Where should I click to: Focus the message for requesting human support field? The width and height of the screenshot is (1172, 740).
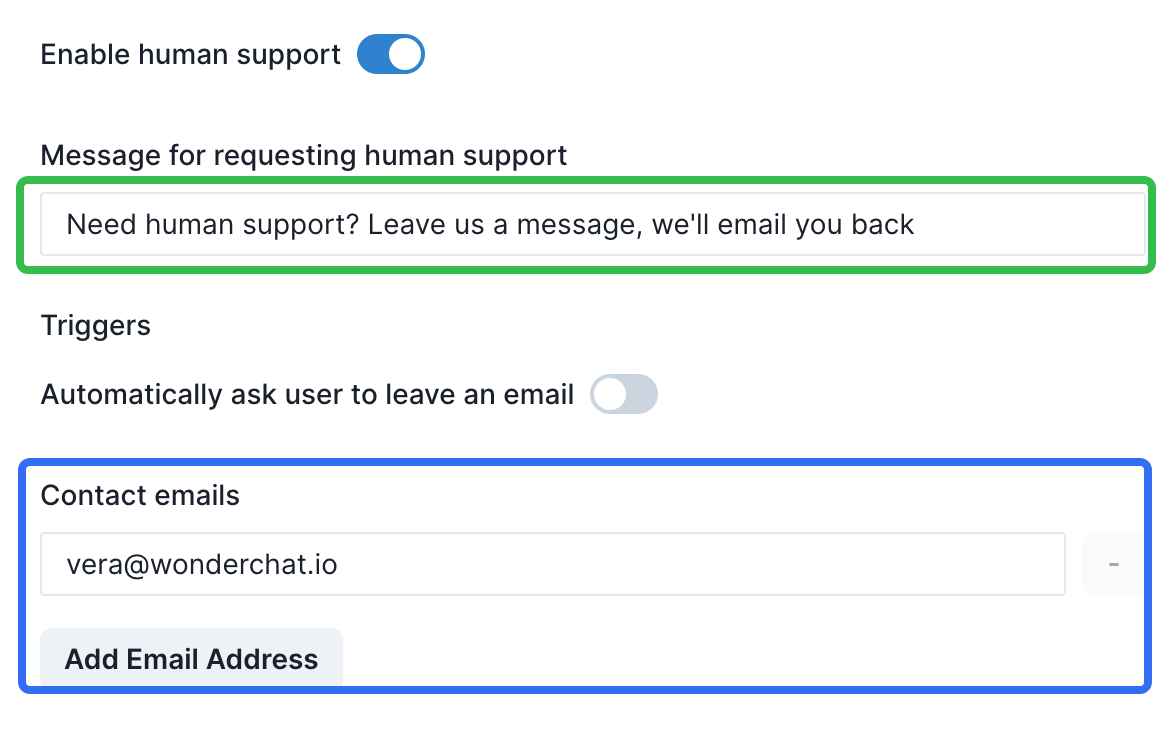coord(592,224)
